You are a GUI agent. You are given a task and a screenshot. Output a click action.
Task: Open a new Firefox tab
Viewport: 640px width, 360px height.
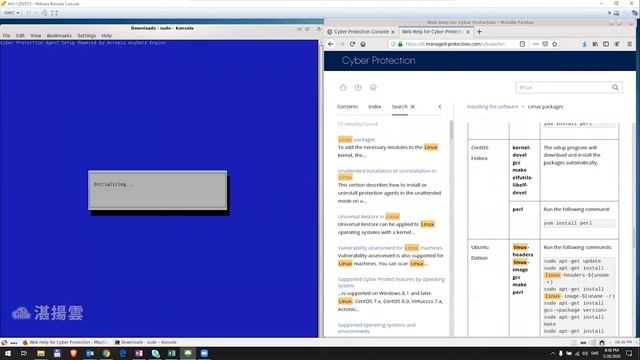click(x=479, y=31)
